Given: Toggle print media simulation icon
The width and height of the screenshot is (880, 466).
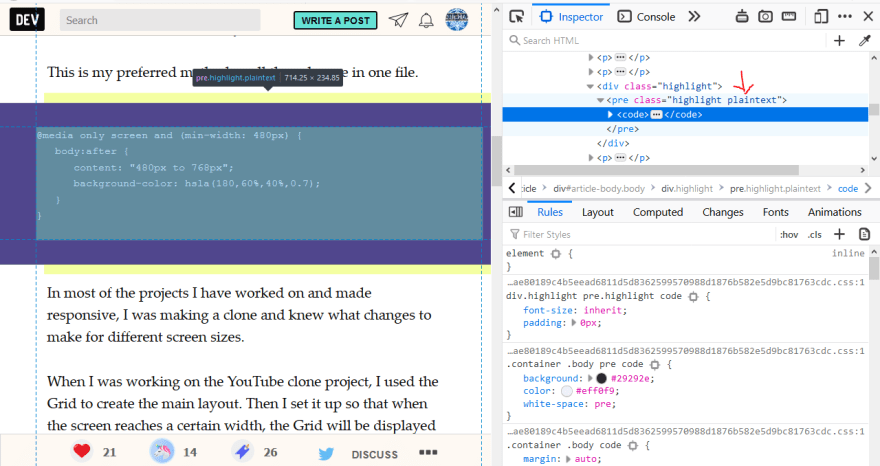Looking at the screenshot, I should click(864, 234).
